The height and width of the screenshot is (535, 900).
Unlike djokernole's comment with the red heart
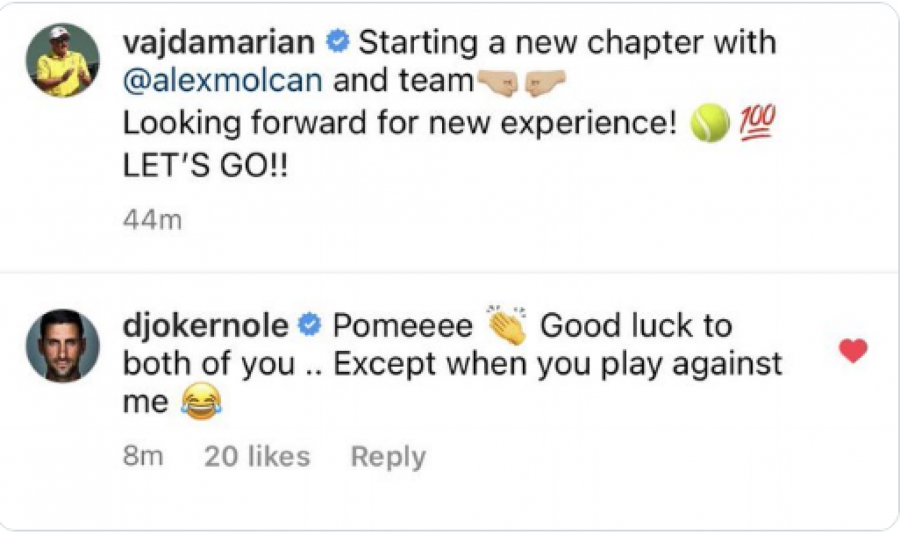853,350
